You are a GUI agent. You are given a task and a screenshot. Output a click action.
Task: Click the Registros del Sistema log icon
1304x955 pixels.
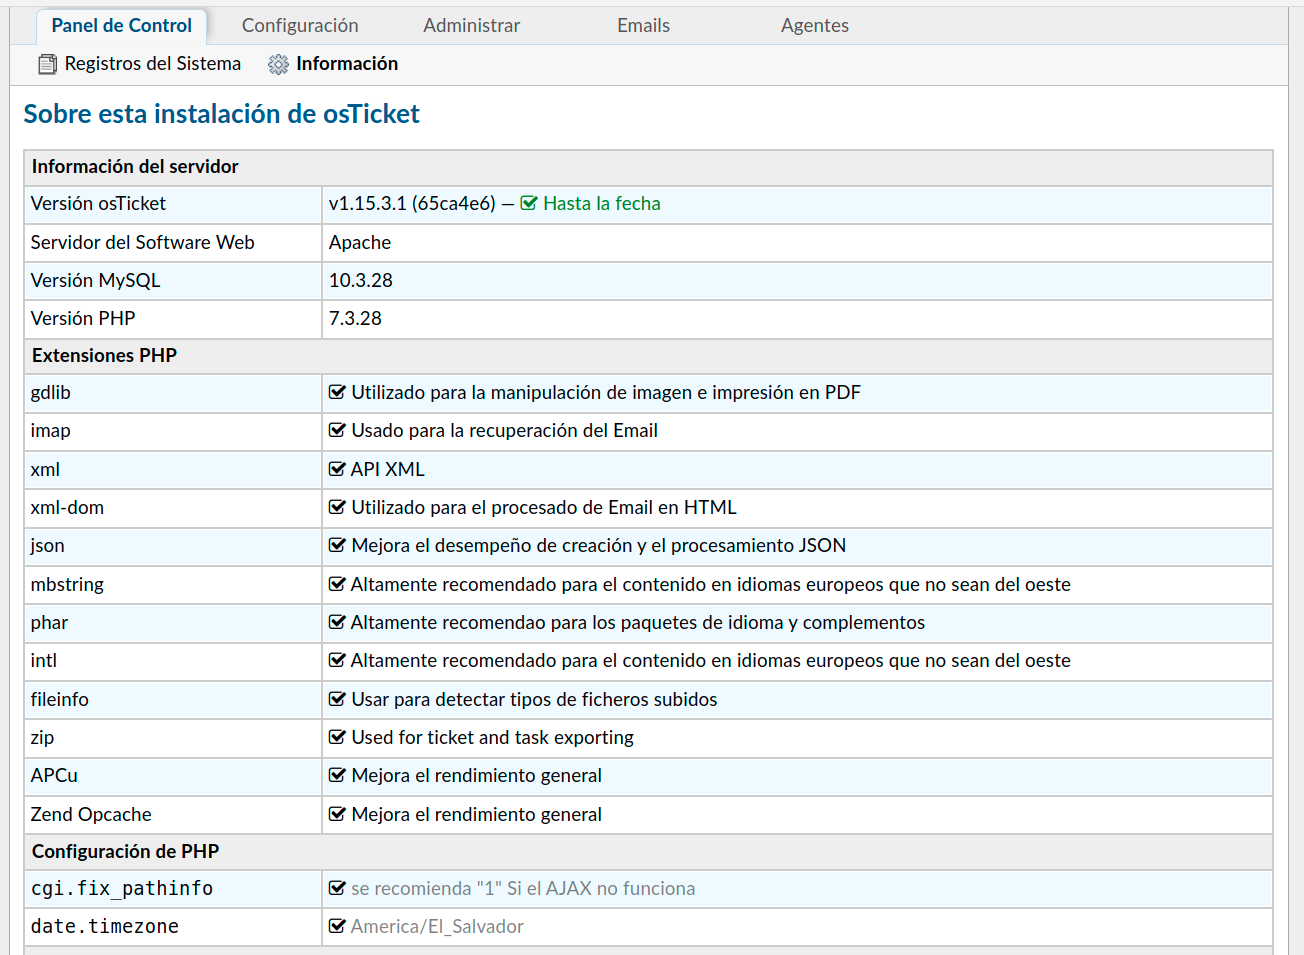click(x=47, y=65)
